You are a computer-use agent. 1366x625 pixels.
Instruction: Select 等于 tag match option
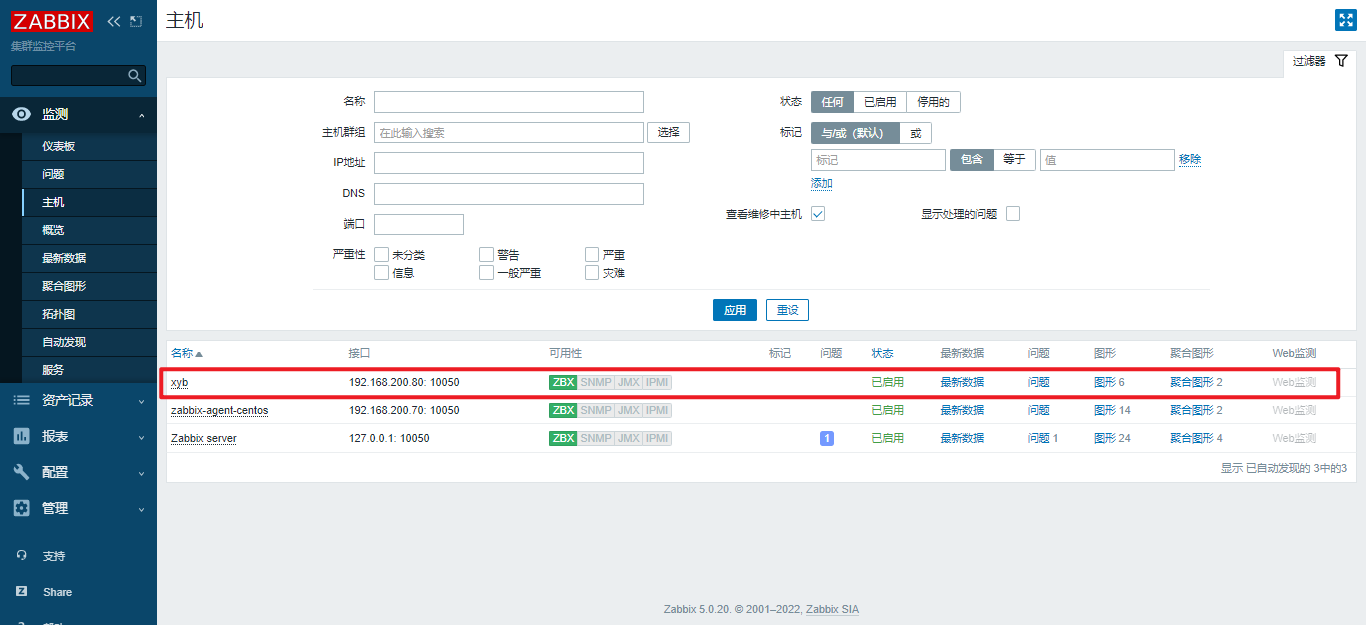[1014, 160]
